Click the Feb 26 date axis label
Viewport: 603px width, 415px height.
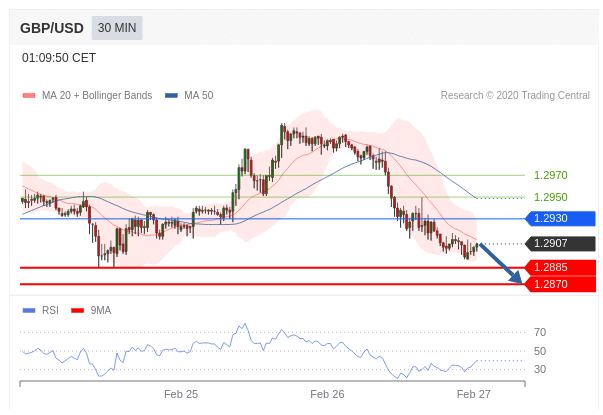click(327, 394)
